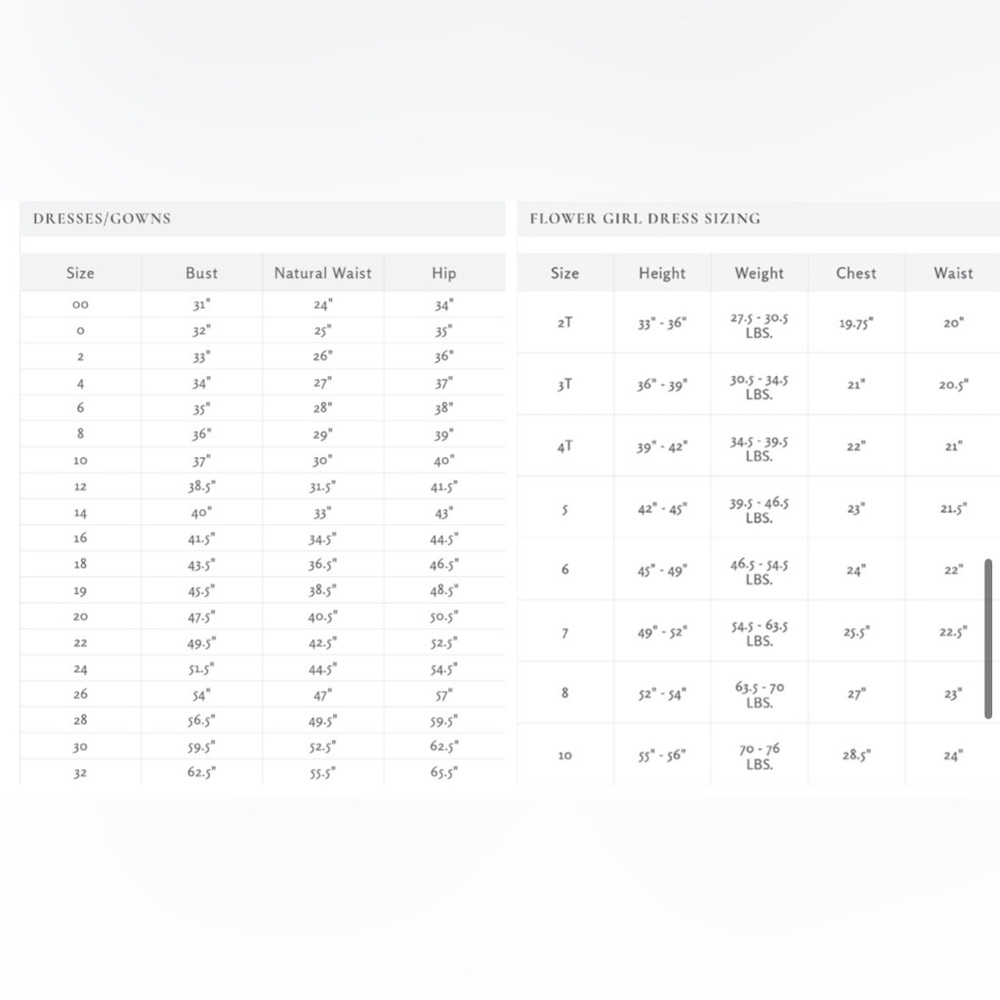Screen dimensions: 1000x1000
Task: Click the 62.5" bust value for size 32
Action: pos(202,772)
